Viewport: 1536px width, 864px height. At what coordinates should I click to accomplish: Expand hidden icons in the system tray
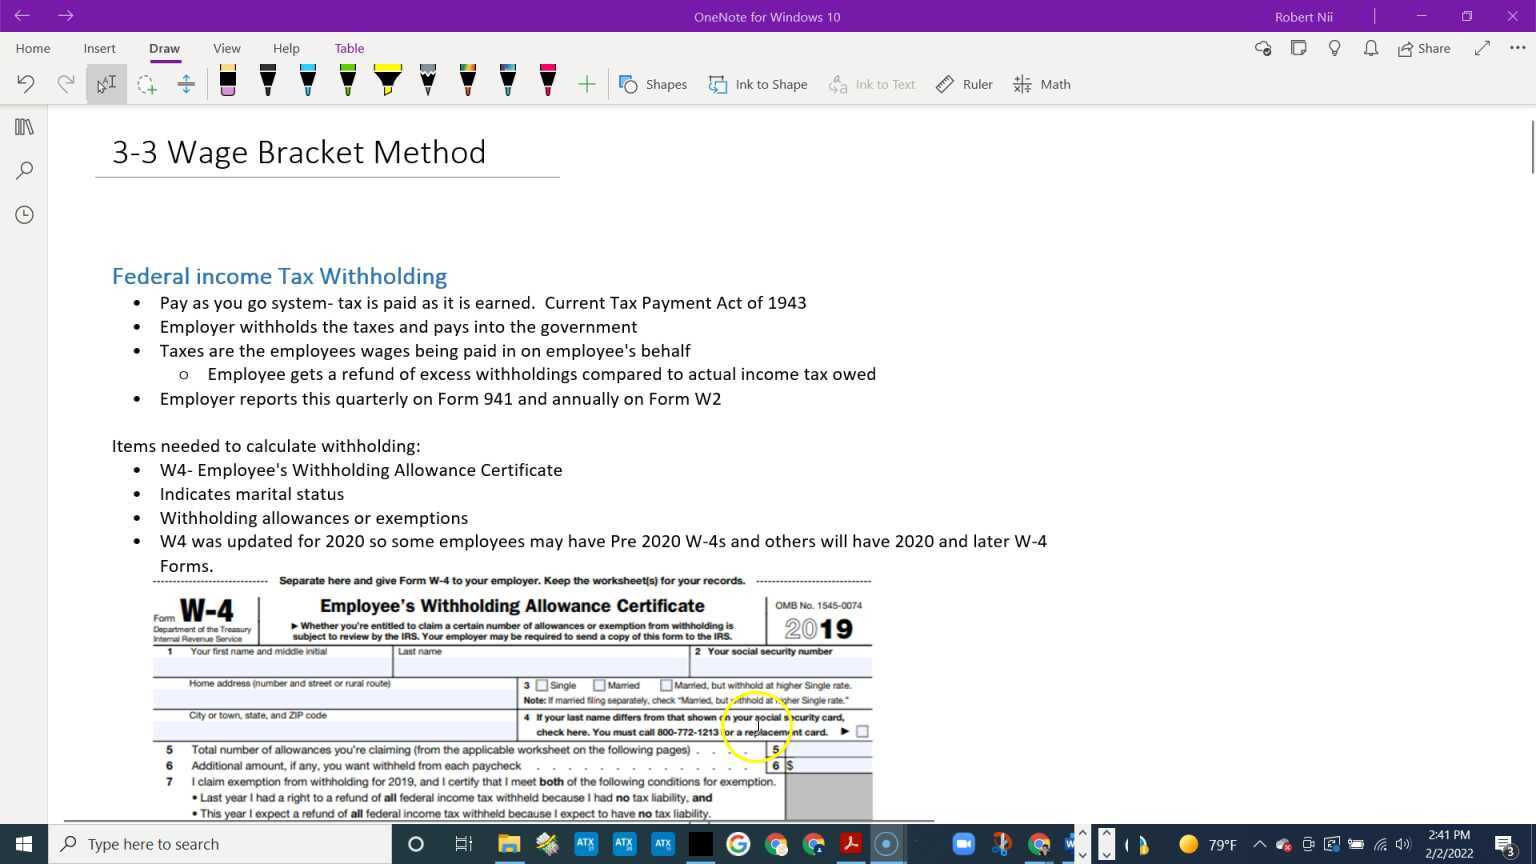1260,843
